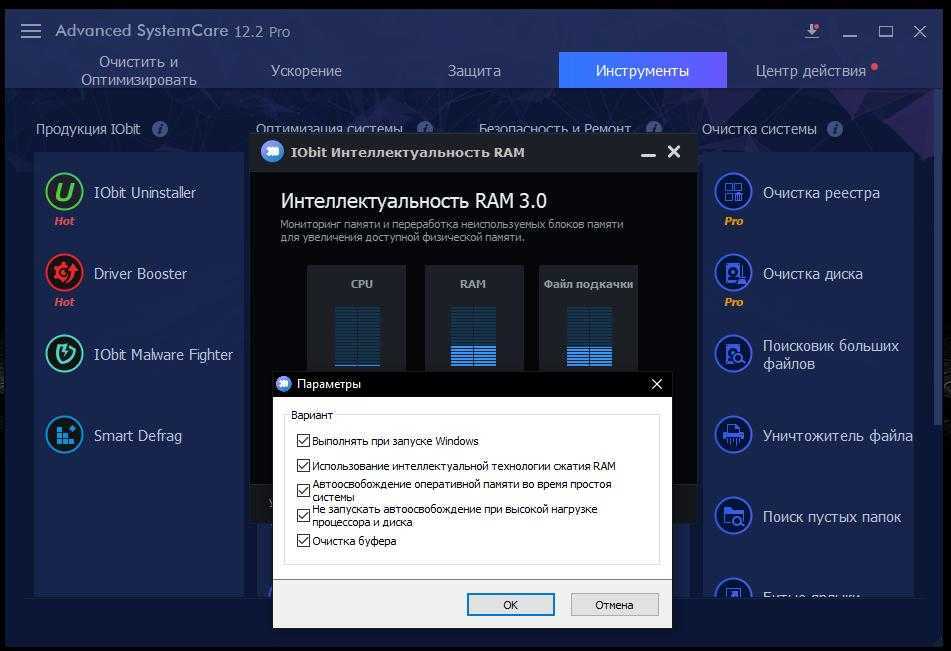Open IObit Malware Fighter icon
The image size is (951, 651).
(64, 354)
